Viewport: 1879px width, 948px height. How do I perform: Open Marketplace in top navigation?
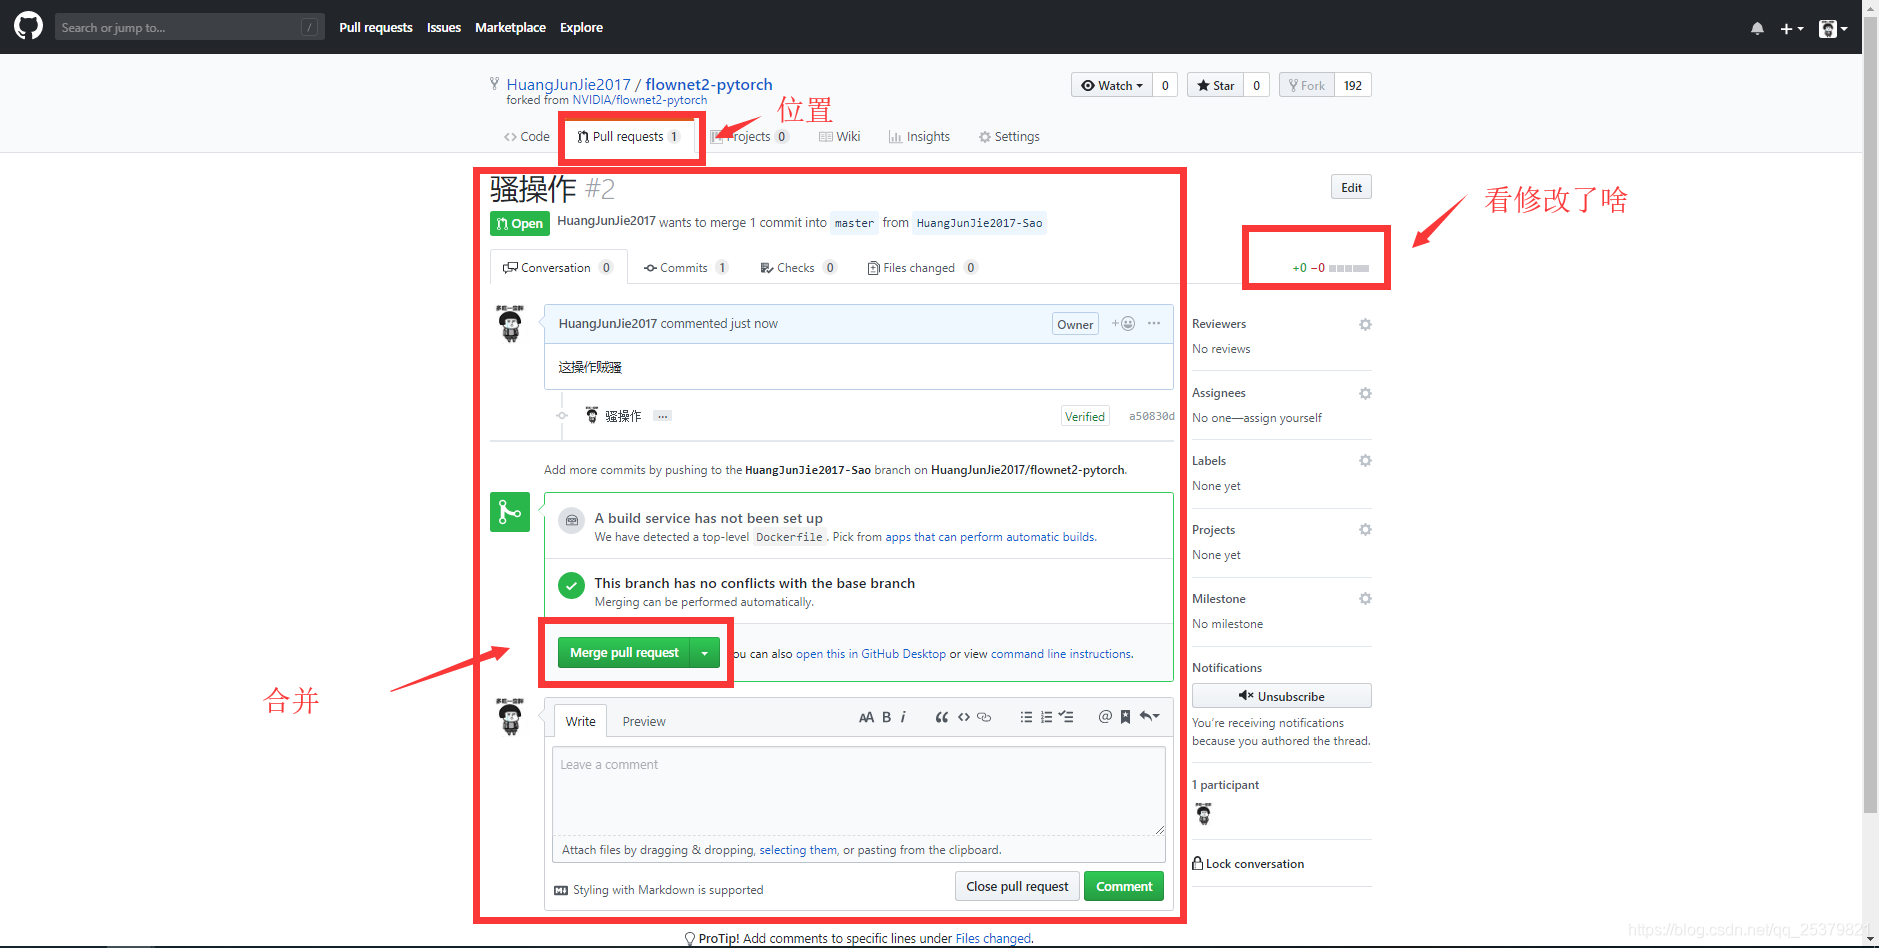[x=510, y=27]
